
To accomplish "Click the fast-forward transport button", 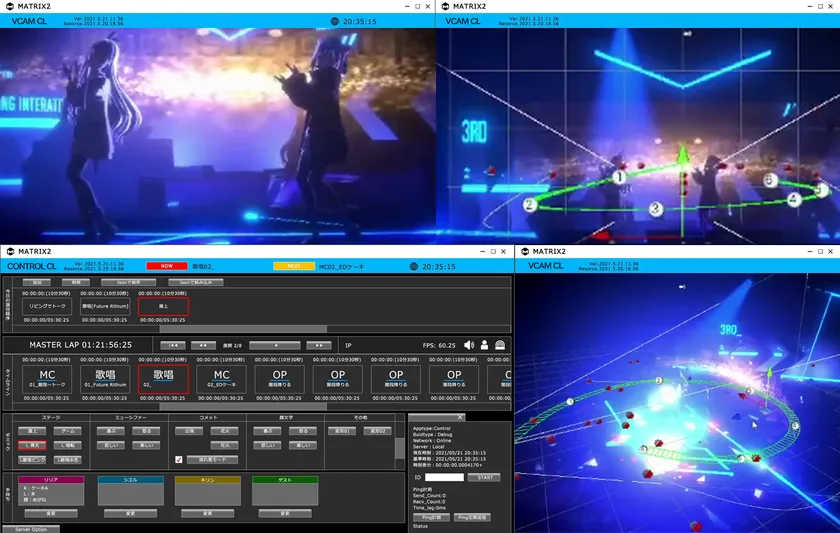I will click(x=318, y=345).
